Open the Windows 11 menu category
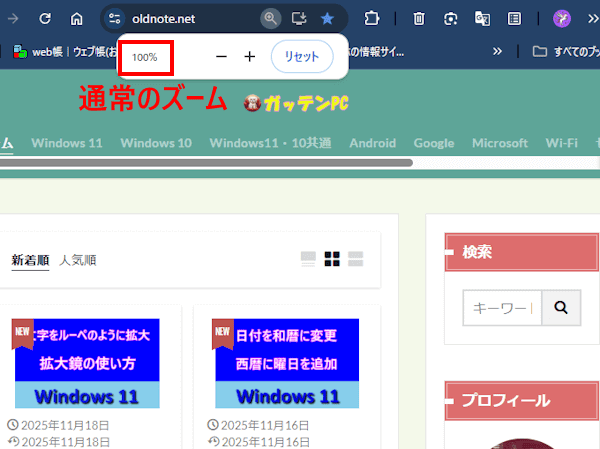This screenshot has width=600, height=449. [67, 143]
